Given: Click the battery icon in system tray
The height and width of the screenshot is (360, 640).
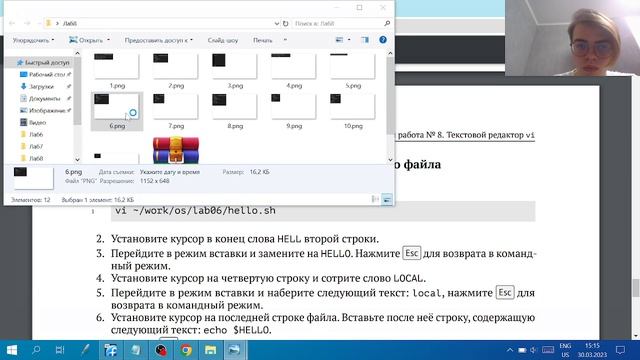Looking at the screenshot, I should tap(522, 350).
